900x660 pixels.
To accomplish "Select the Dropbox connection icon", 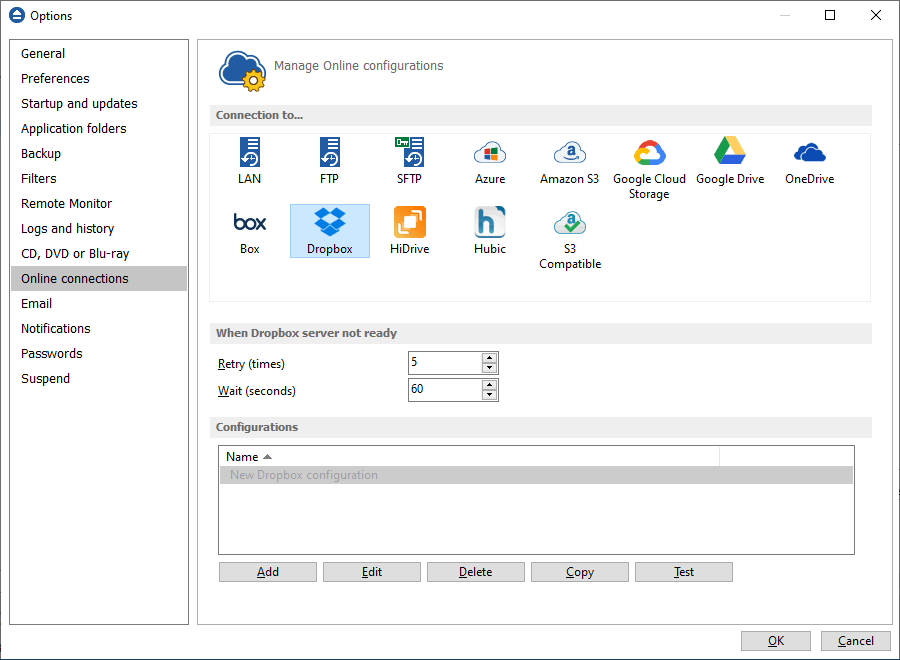I will (329, 231).
